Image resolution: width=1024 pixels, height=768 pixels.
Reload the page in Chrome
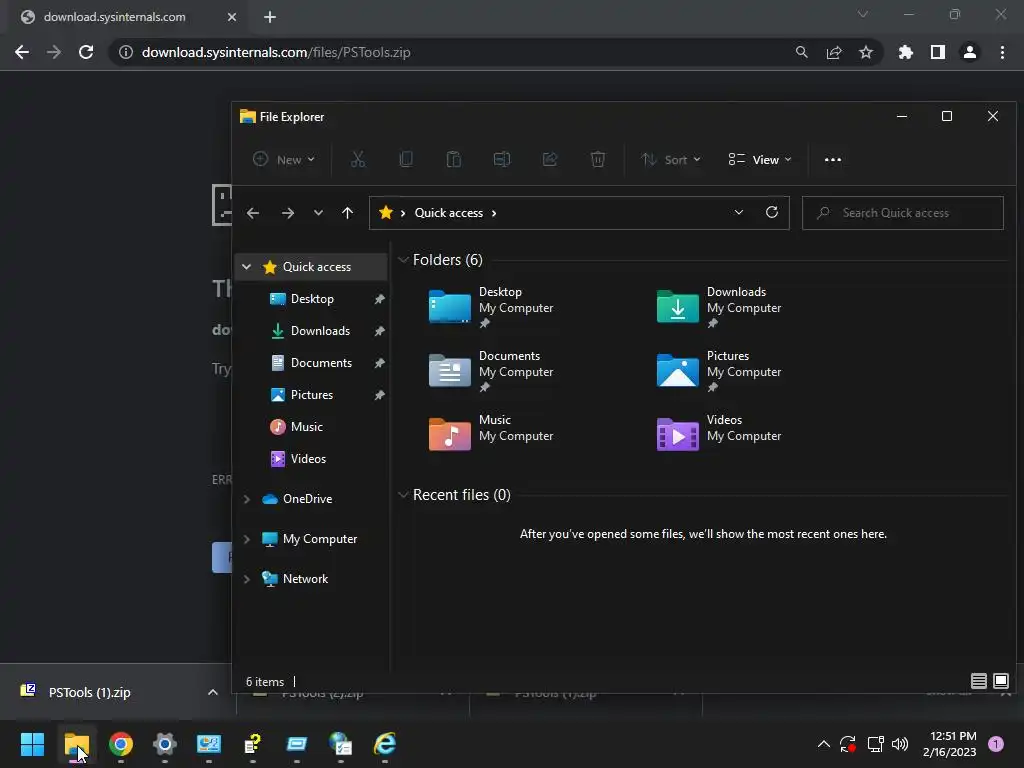86,52
